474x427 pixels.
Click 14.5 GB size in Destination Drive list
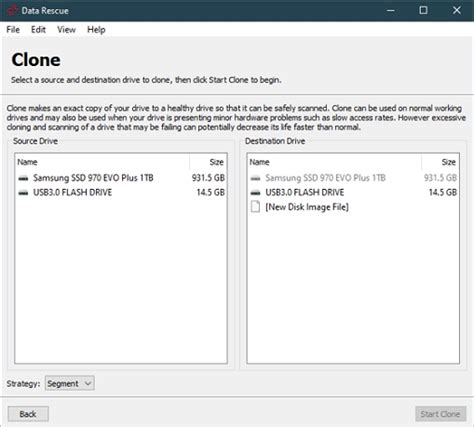(442, 193)
